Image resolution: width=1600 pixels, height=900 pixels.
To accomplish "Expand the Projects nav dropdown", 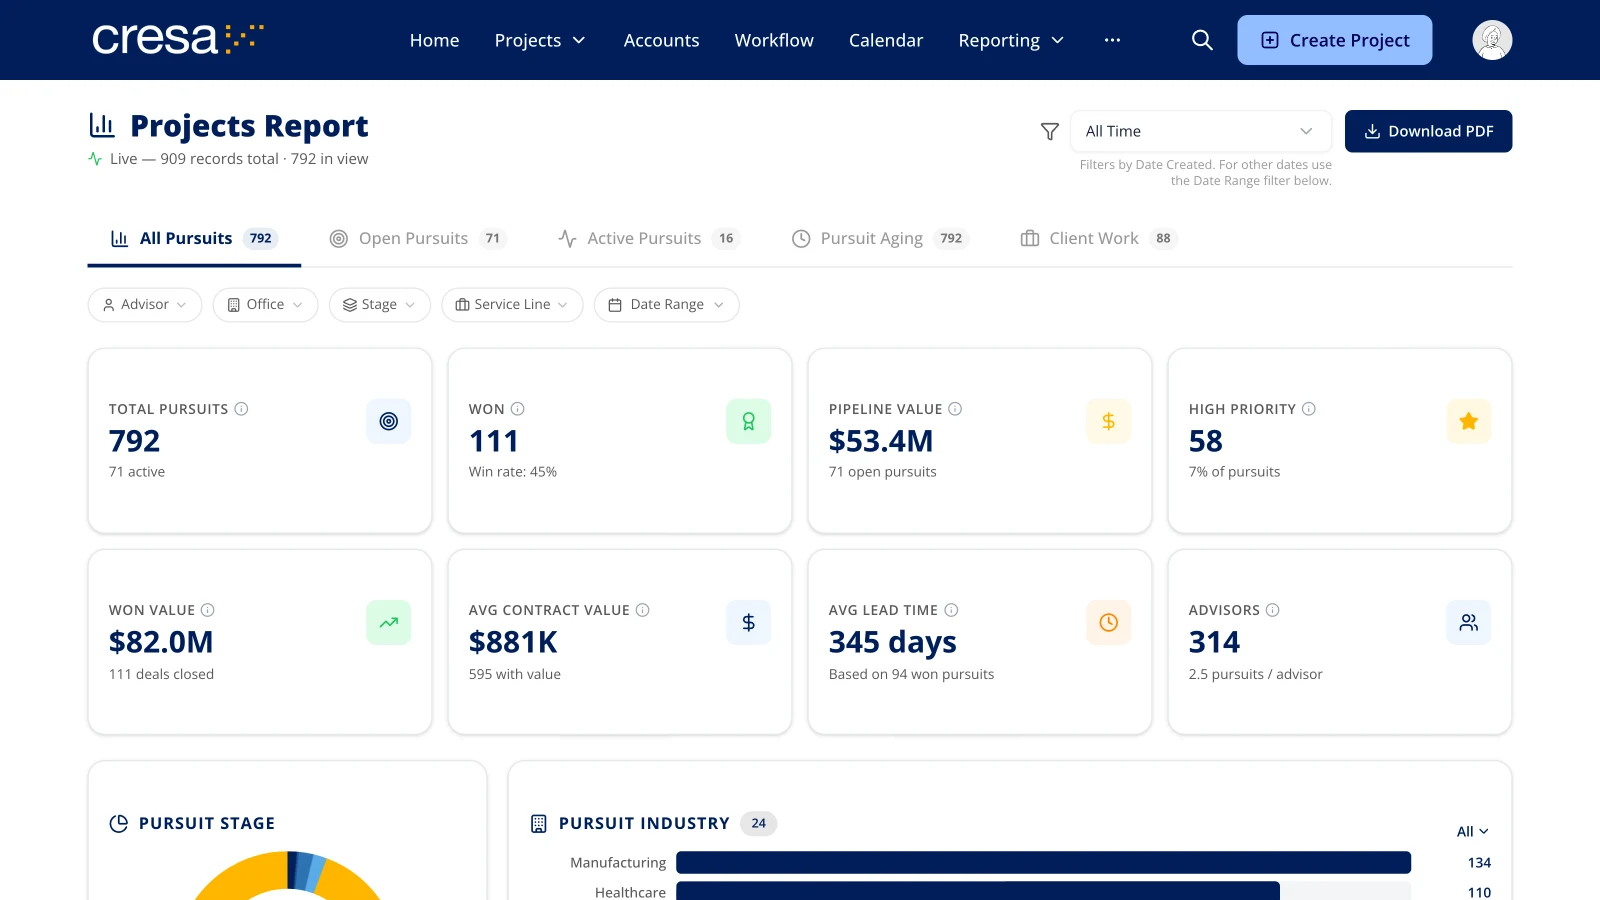I will tap(540, 40).
